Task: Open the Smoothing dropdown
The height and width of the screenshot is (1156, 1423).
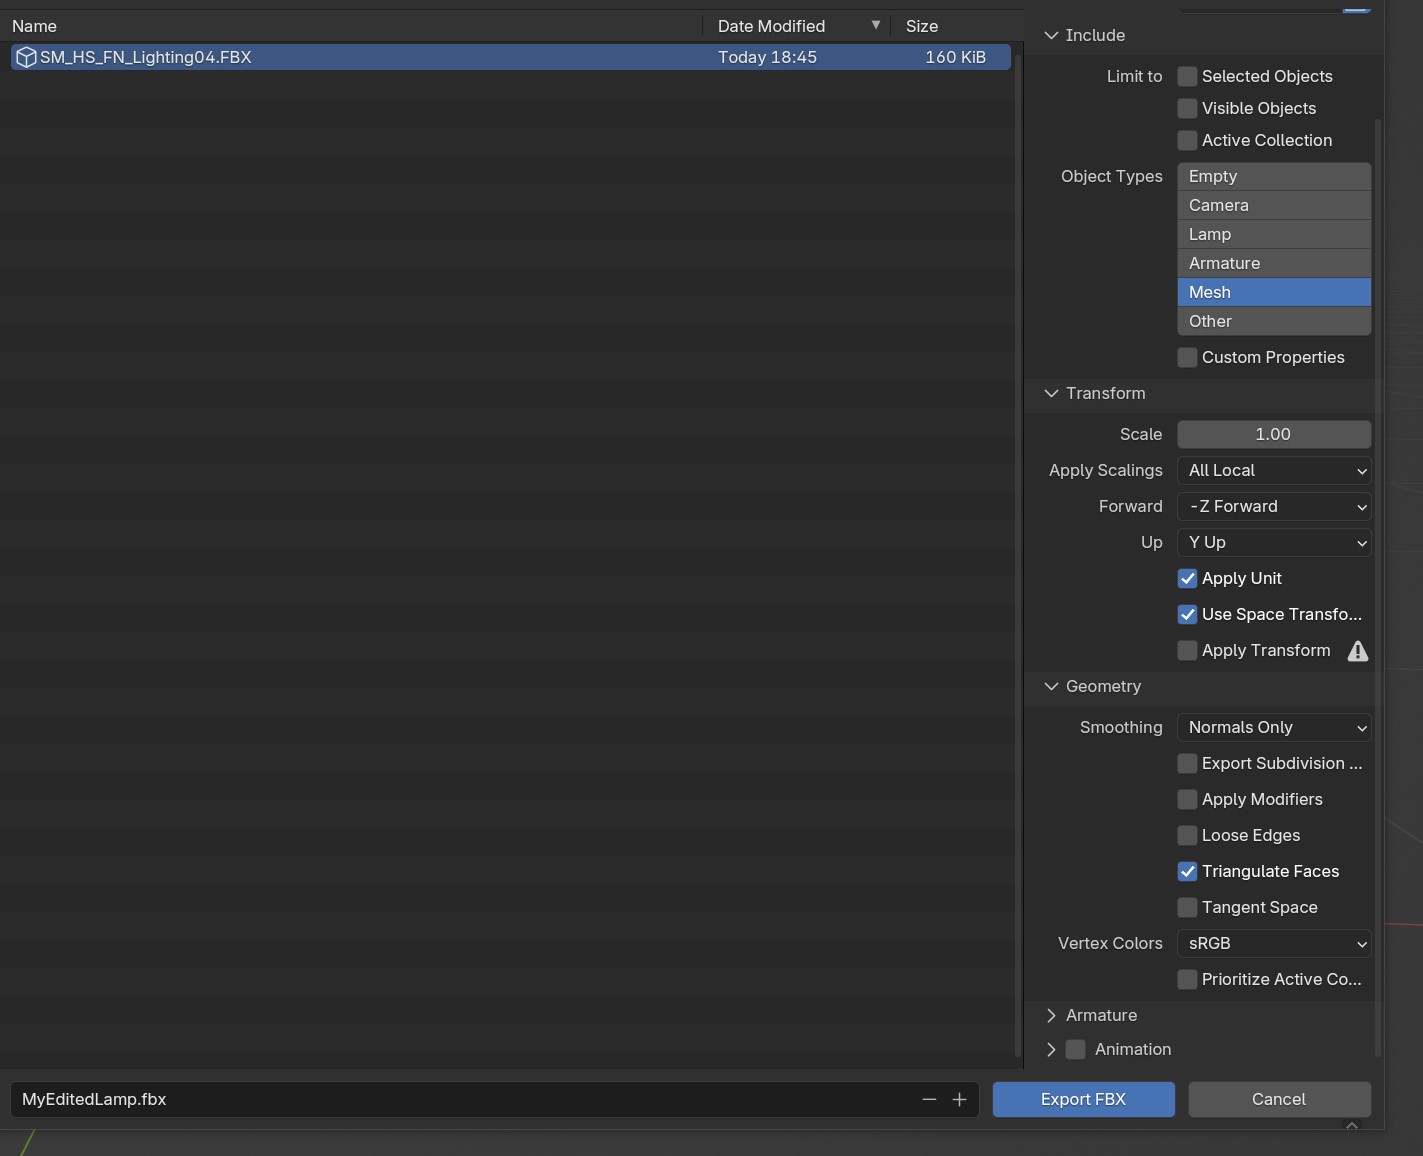Action: (x=1274, y=727)
